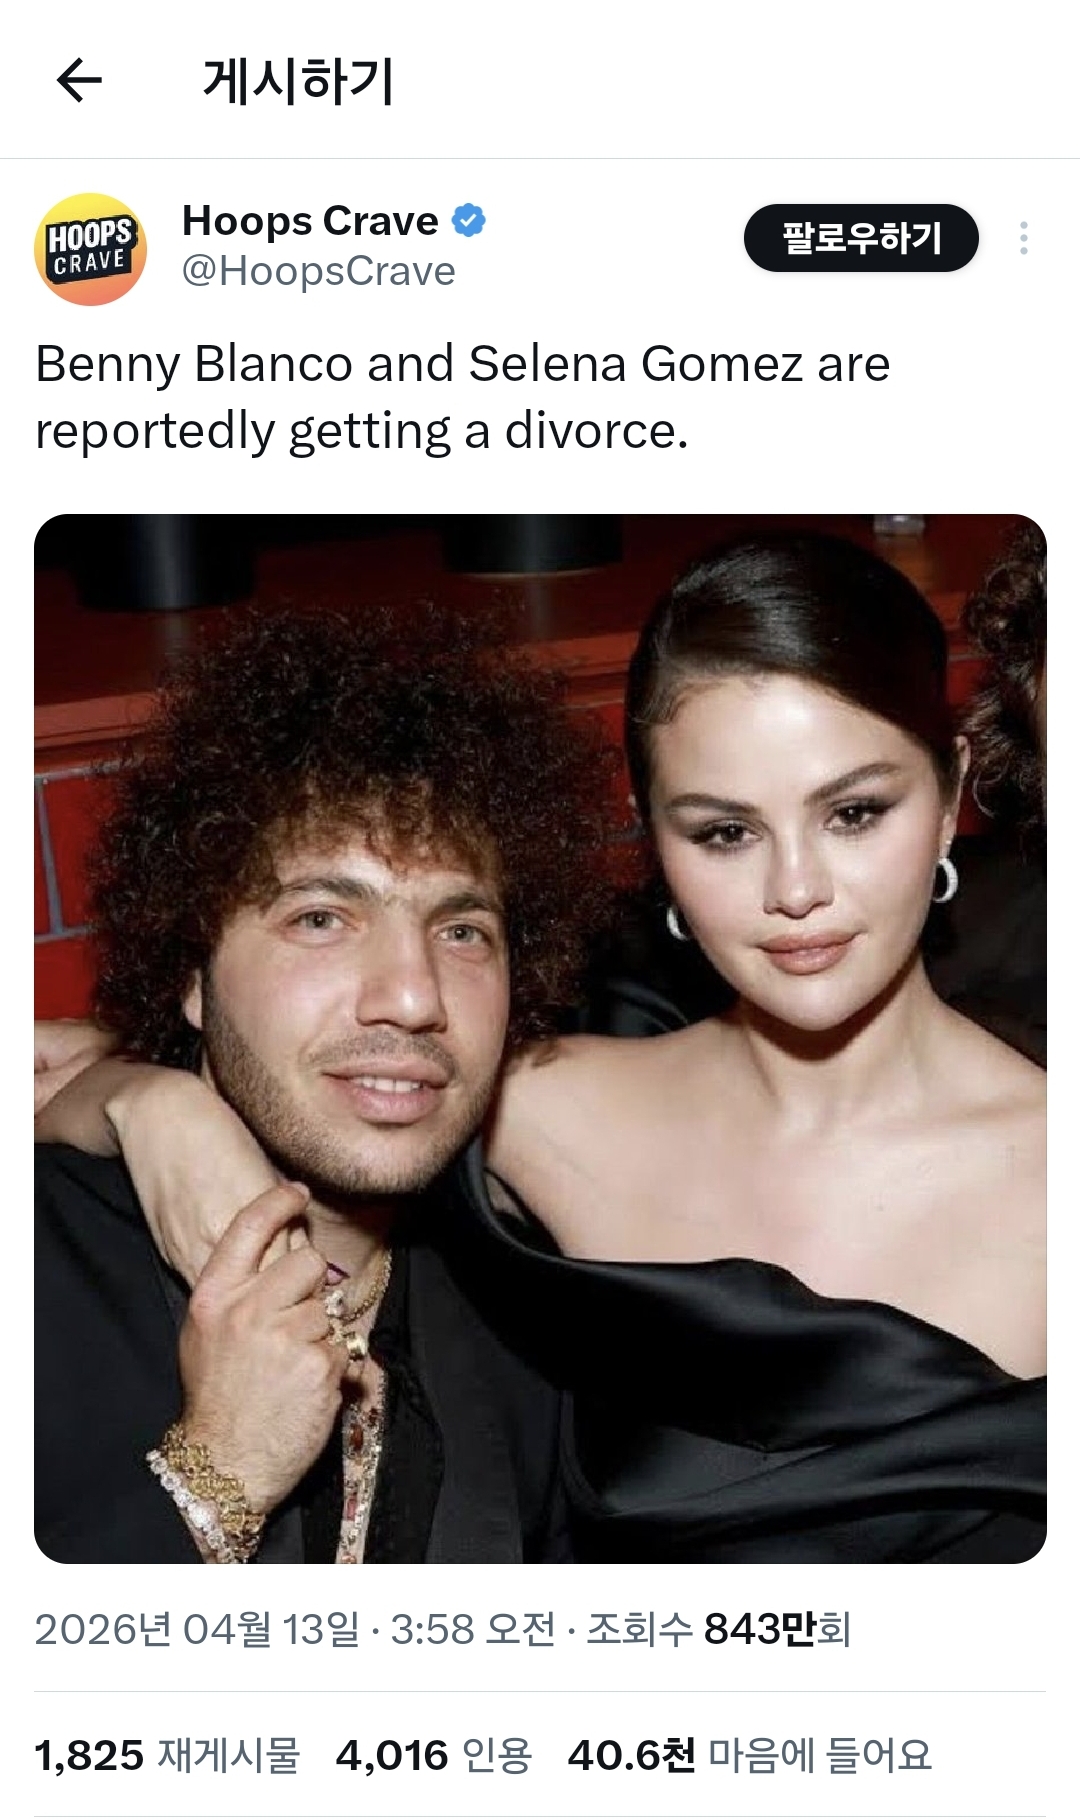
Task: View the 40.6천 마음에 들어요 likes list
Action: point(750,1755)
